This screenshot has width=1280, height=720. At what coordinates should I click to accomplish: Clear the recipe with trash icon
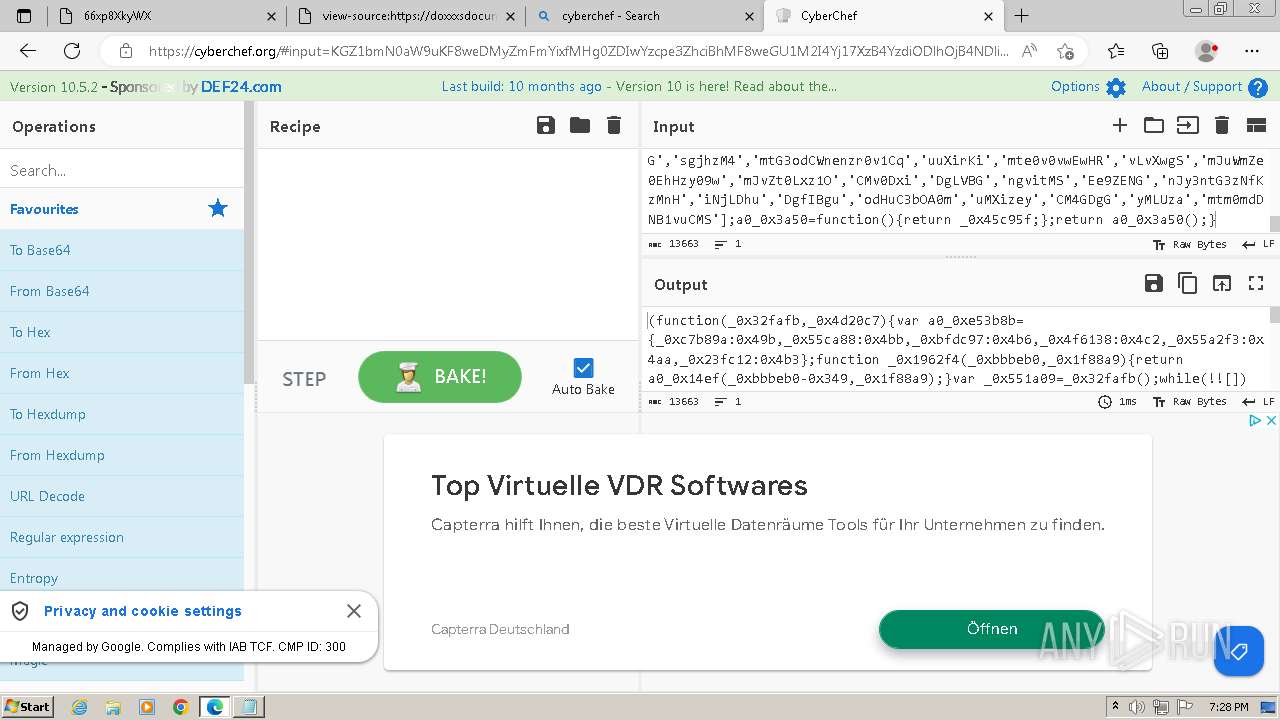(x=614, y=125)
